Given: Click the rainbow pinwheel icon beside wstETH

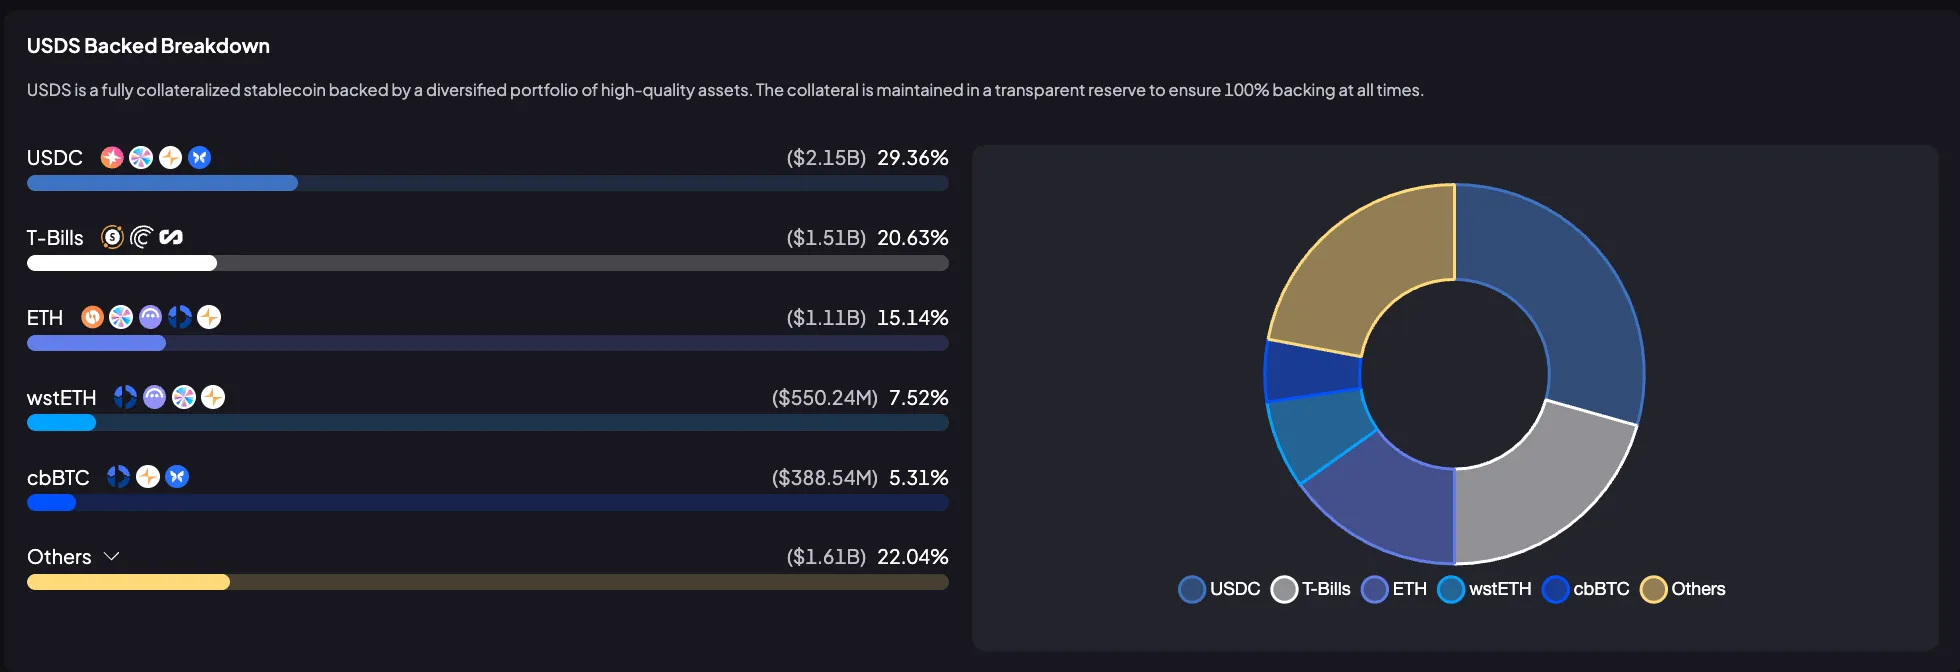Looking at the screenshot, I should coord(184,397).
